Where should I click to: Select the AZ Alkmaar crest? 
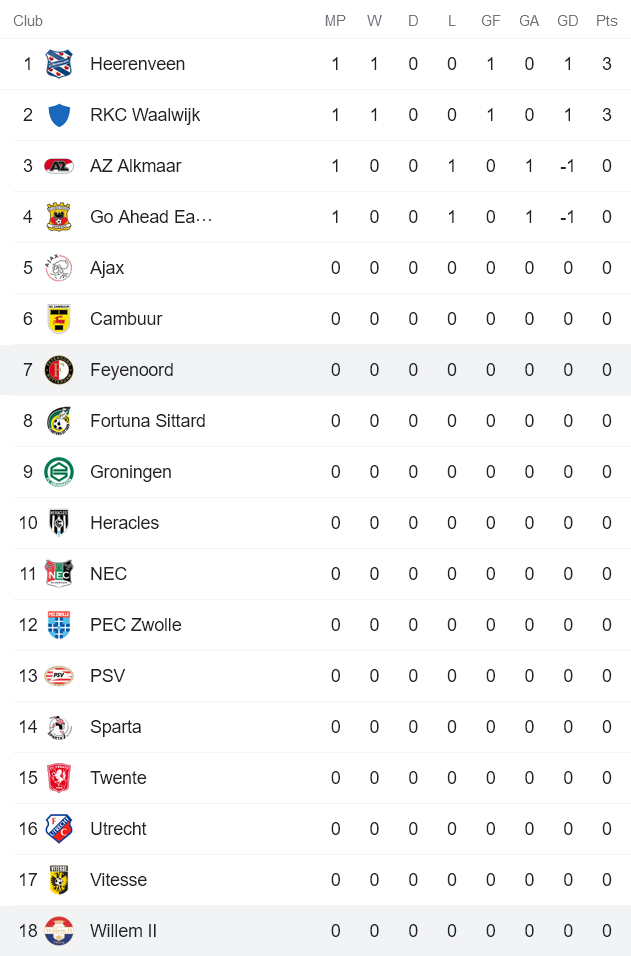click(59, 165)
